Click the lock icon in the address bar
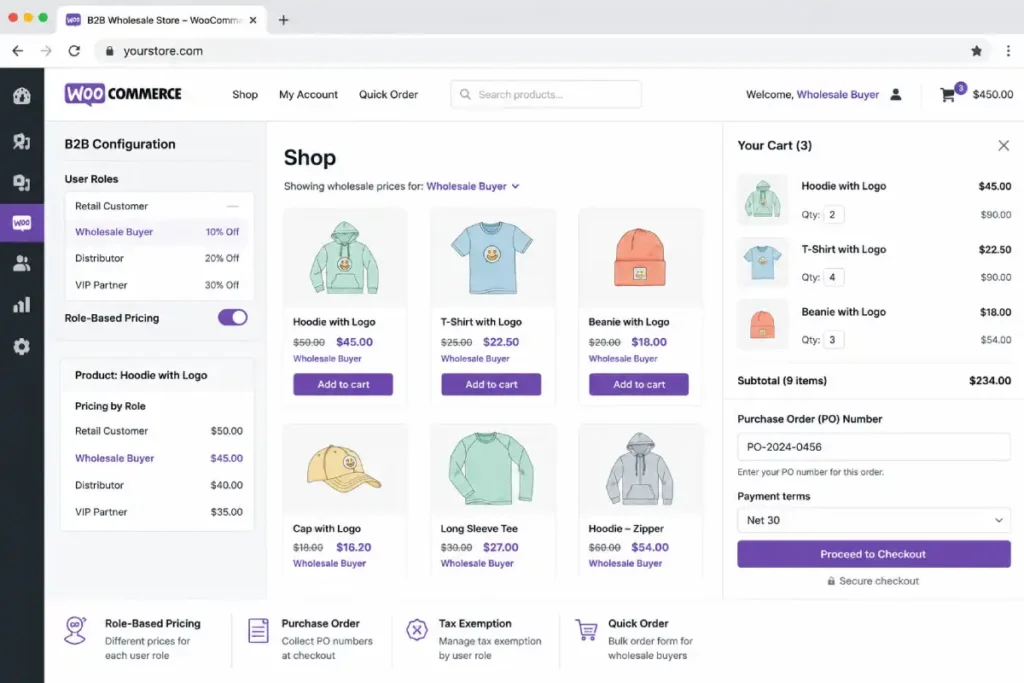1024x683 pixels. tap(109, 51)
